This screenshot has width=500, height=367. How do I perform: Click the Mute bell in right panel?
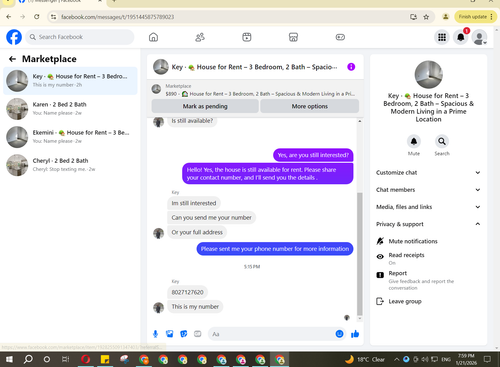[414, 141]
